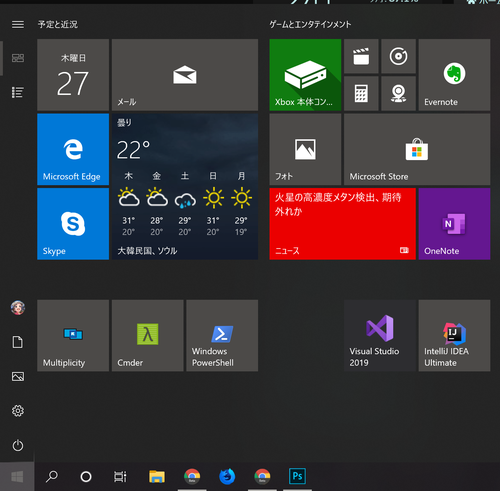Open Photoshop on taskbar
Screen dimensions: 500x491
[x=297, y=476]
